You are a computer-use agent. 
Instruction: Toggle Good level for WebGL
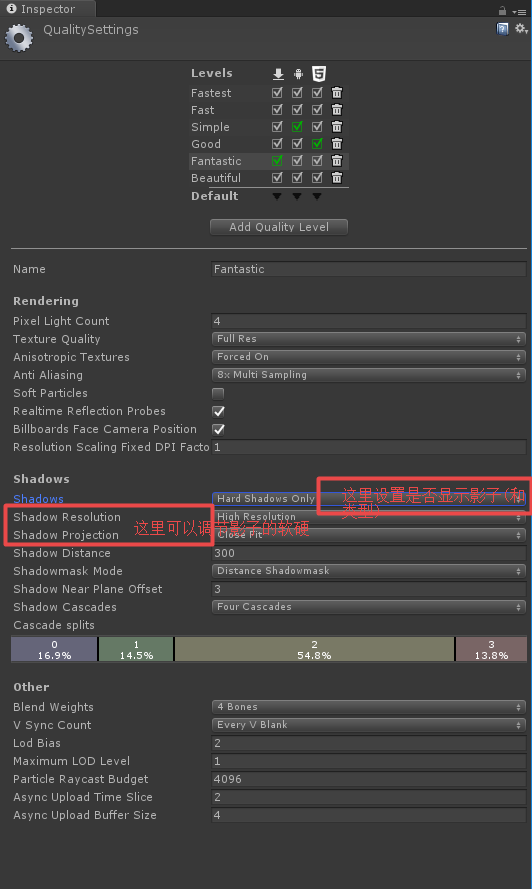317,143
